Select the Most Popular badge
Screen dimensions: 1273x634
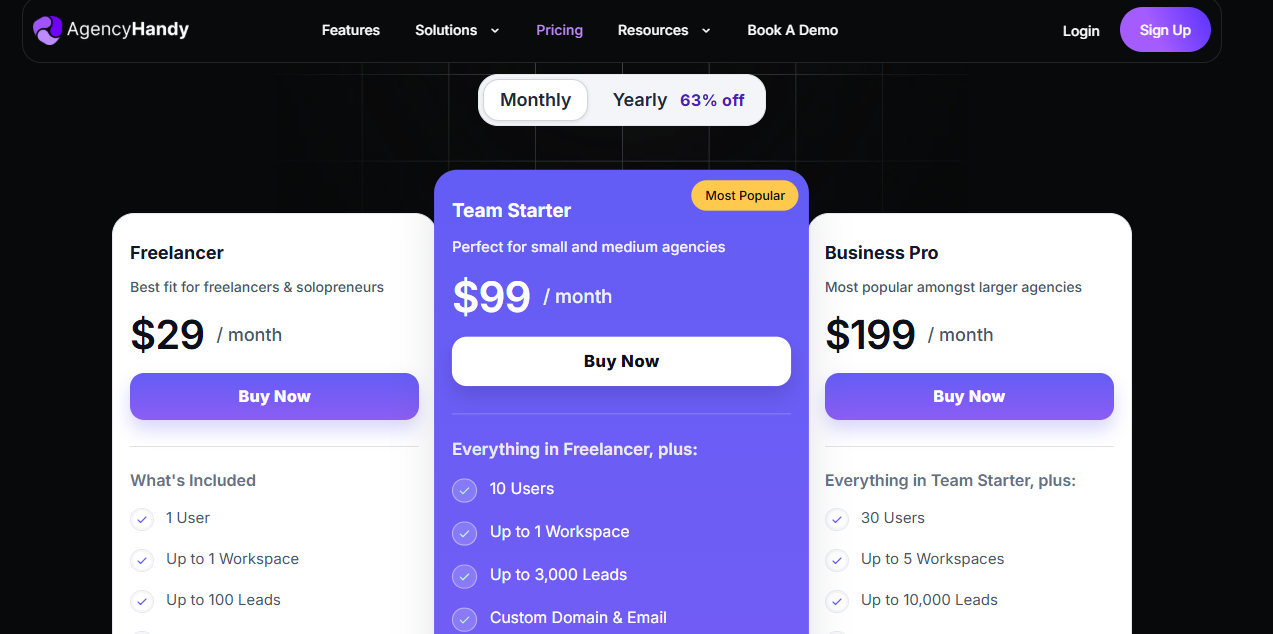pyautogui.click(x=744, y=195)
